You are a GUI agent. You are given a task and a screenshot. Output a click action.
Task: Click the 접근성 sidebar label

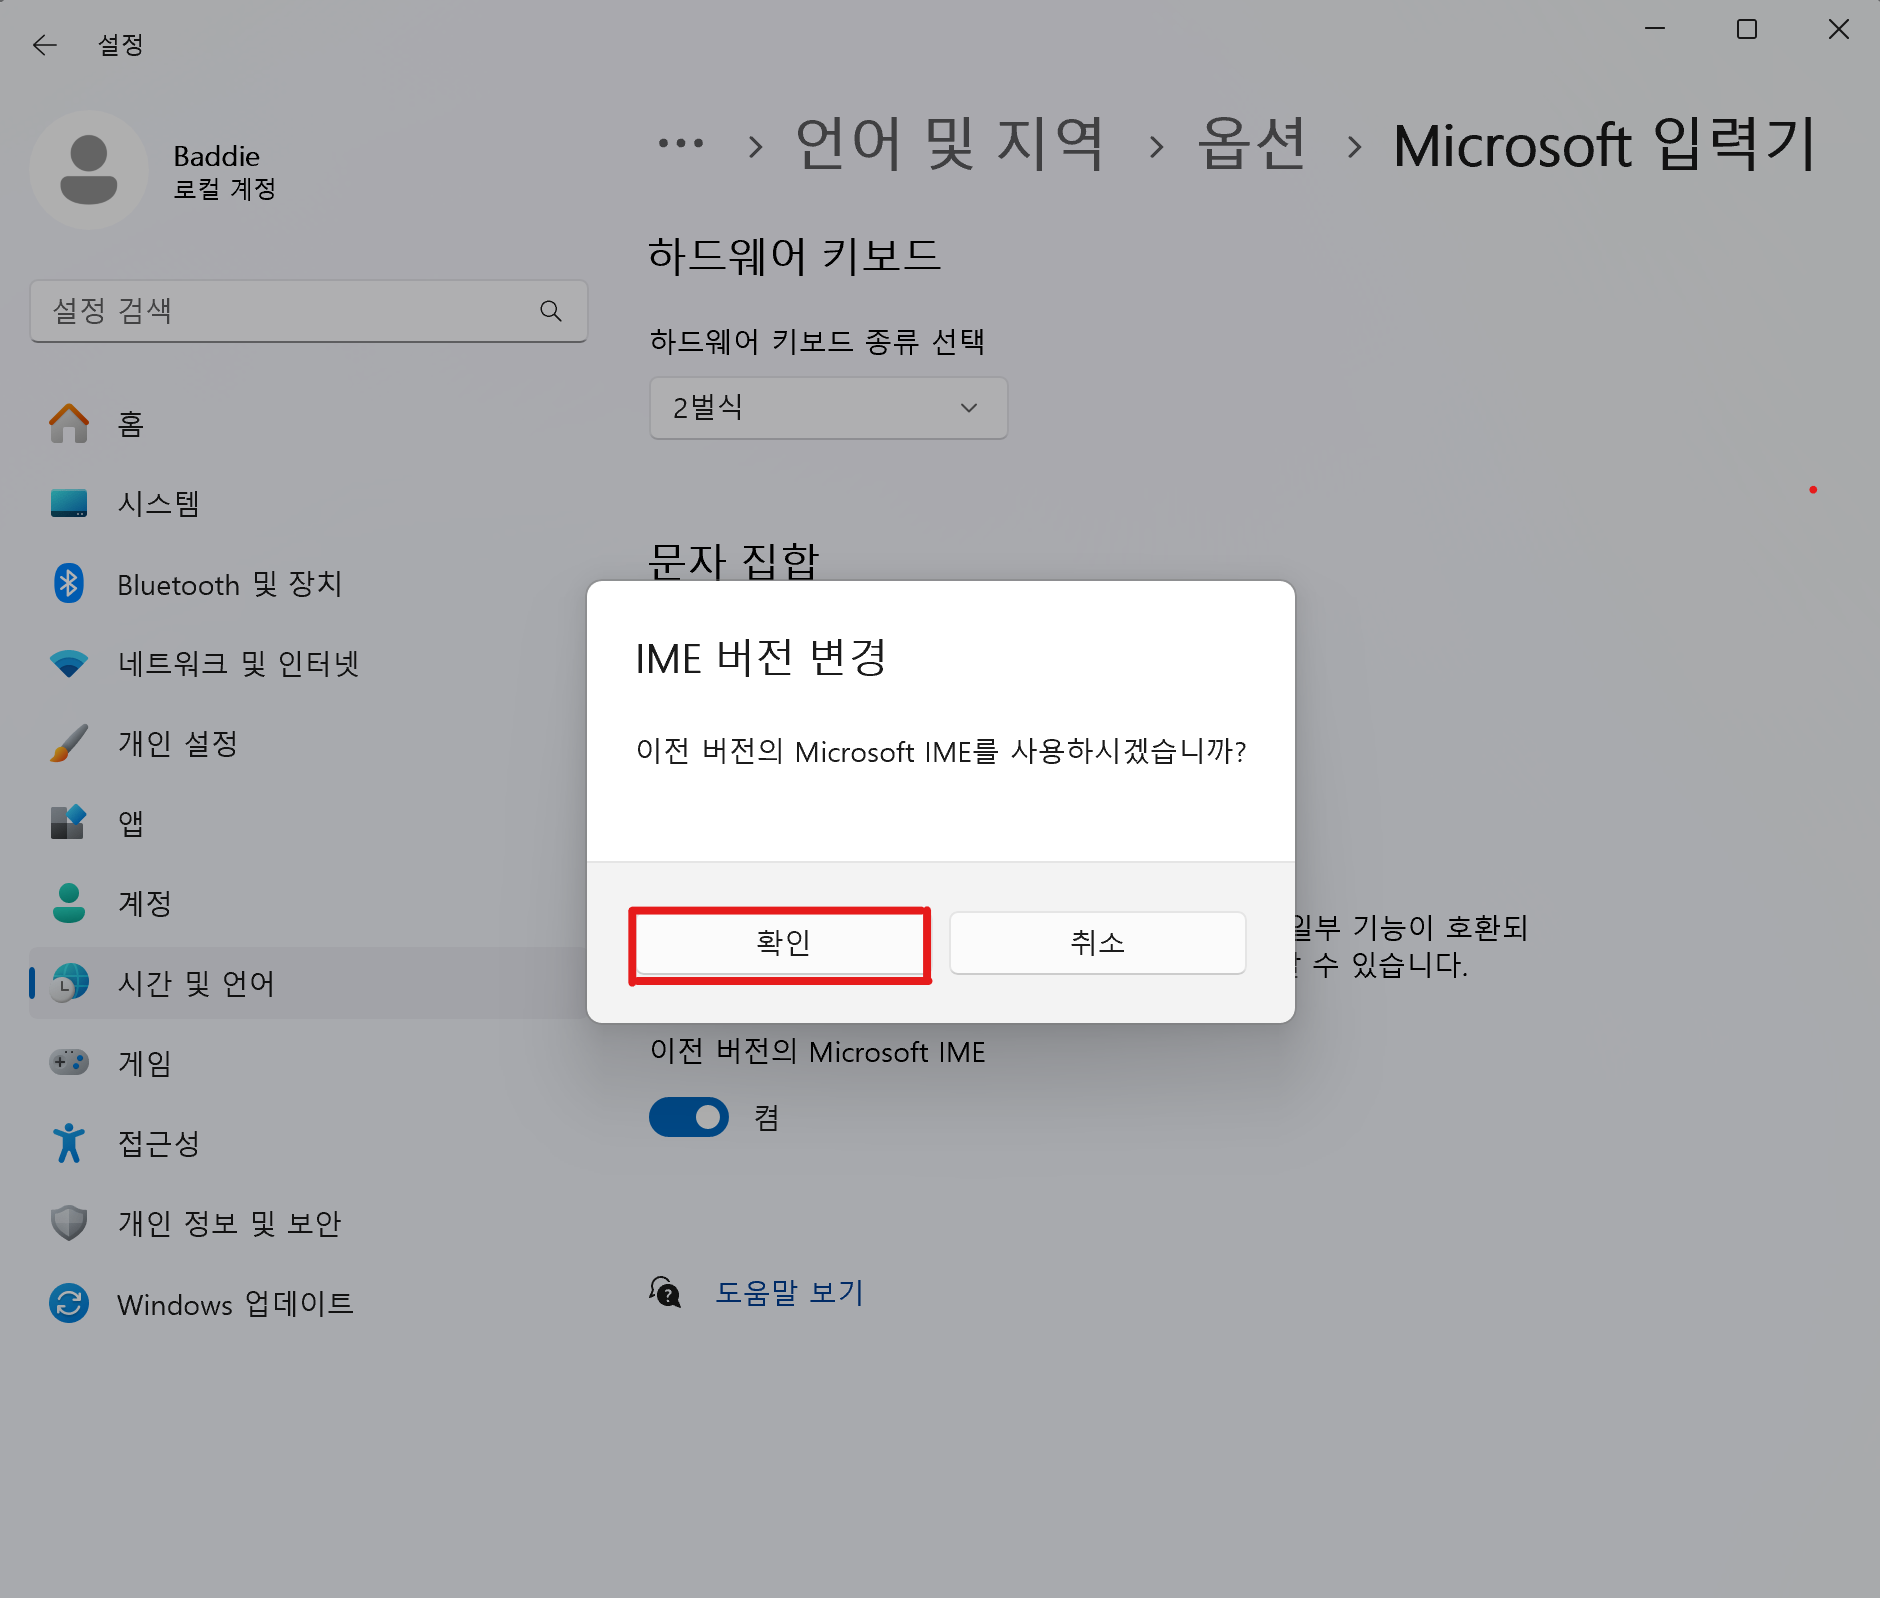pos(159,1143)
